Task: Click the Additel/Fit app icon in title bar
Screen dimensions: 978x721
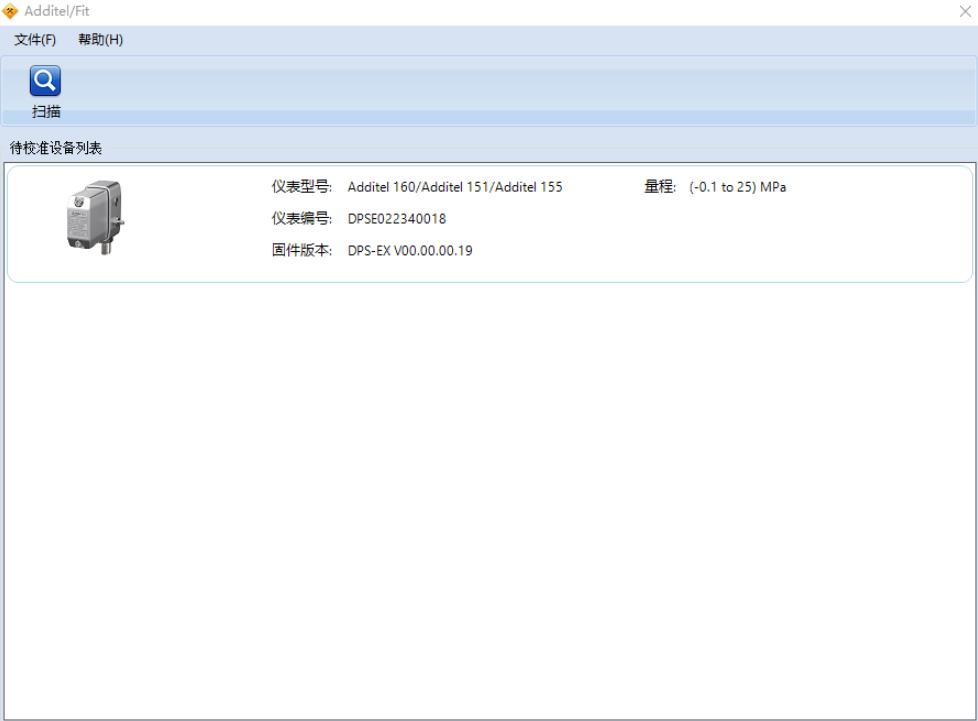Action: coord(10,12)
